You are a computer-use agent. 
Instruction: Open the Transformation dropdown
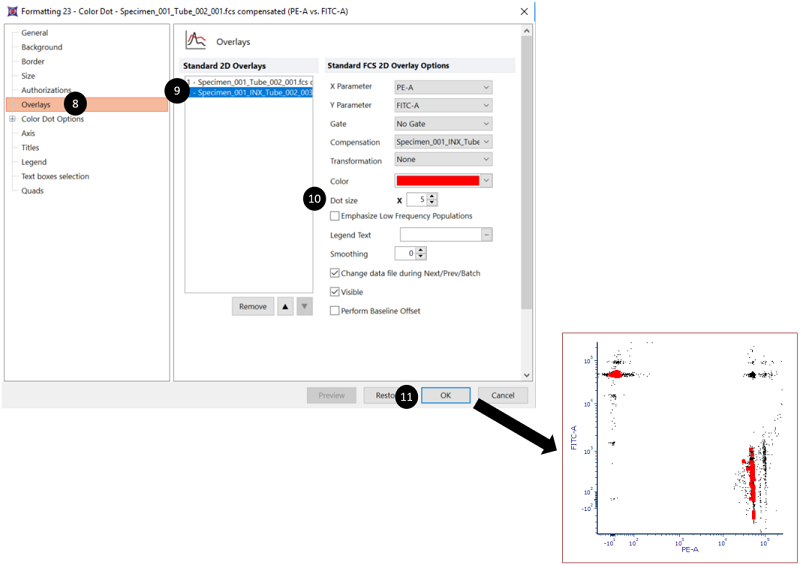pyautogui.click(x=443, y=159)
